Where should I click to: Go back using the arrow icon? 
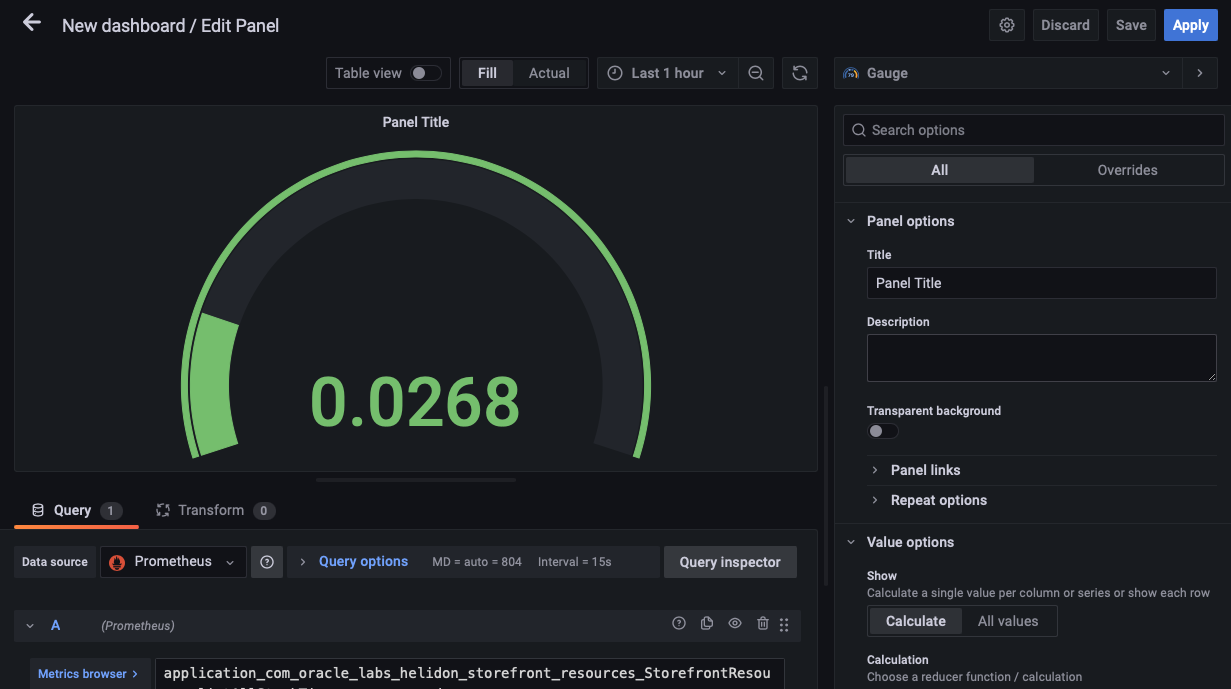(32, 23)
